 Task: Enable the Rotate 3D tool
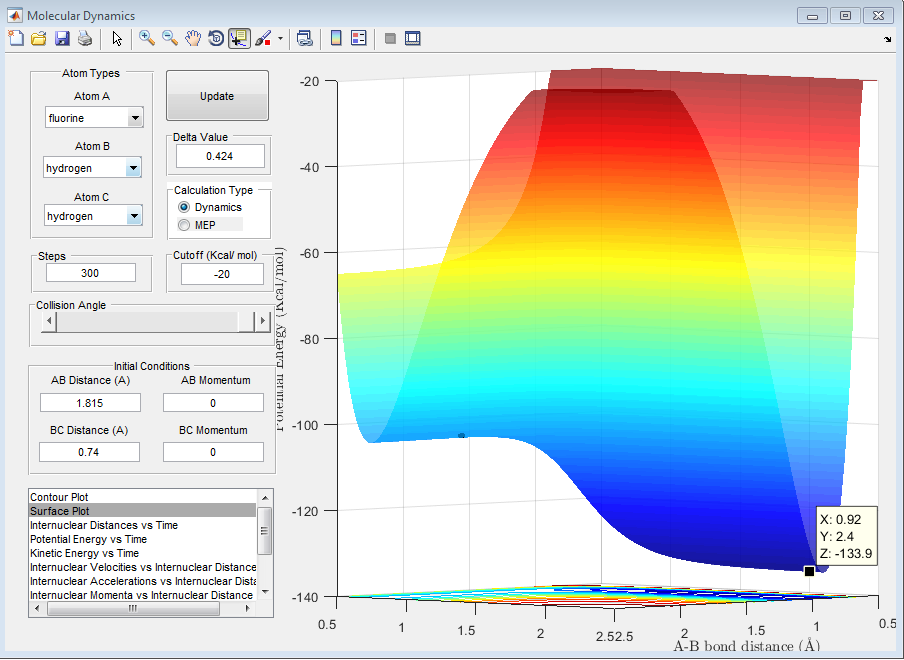(215, 38)
